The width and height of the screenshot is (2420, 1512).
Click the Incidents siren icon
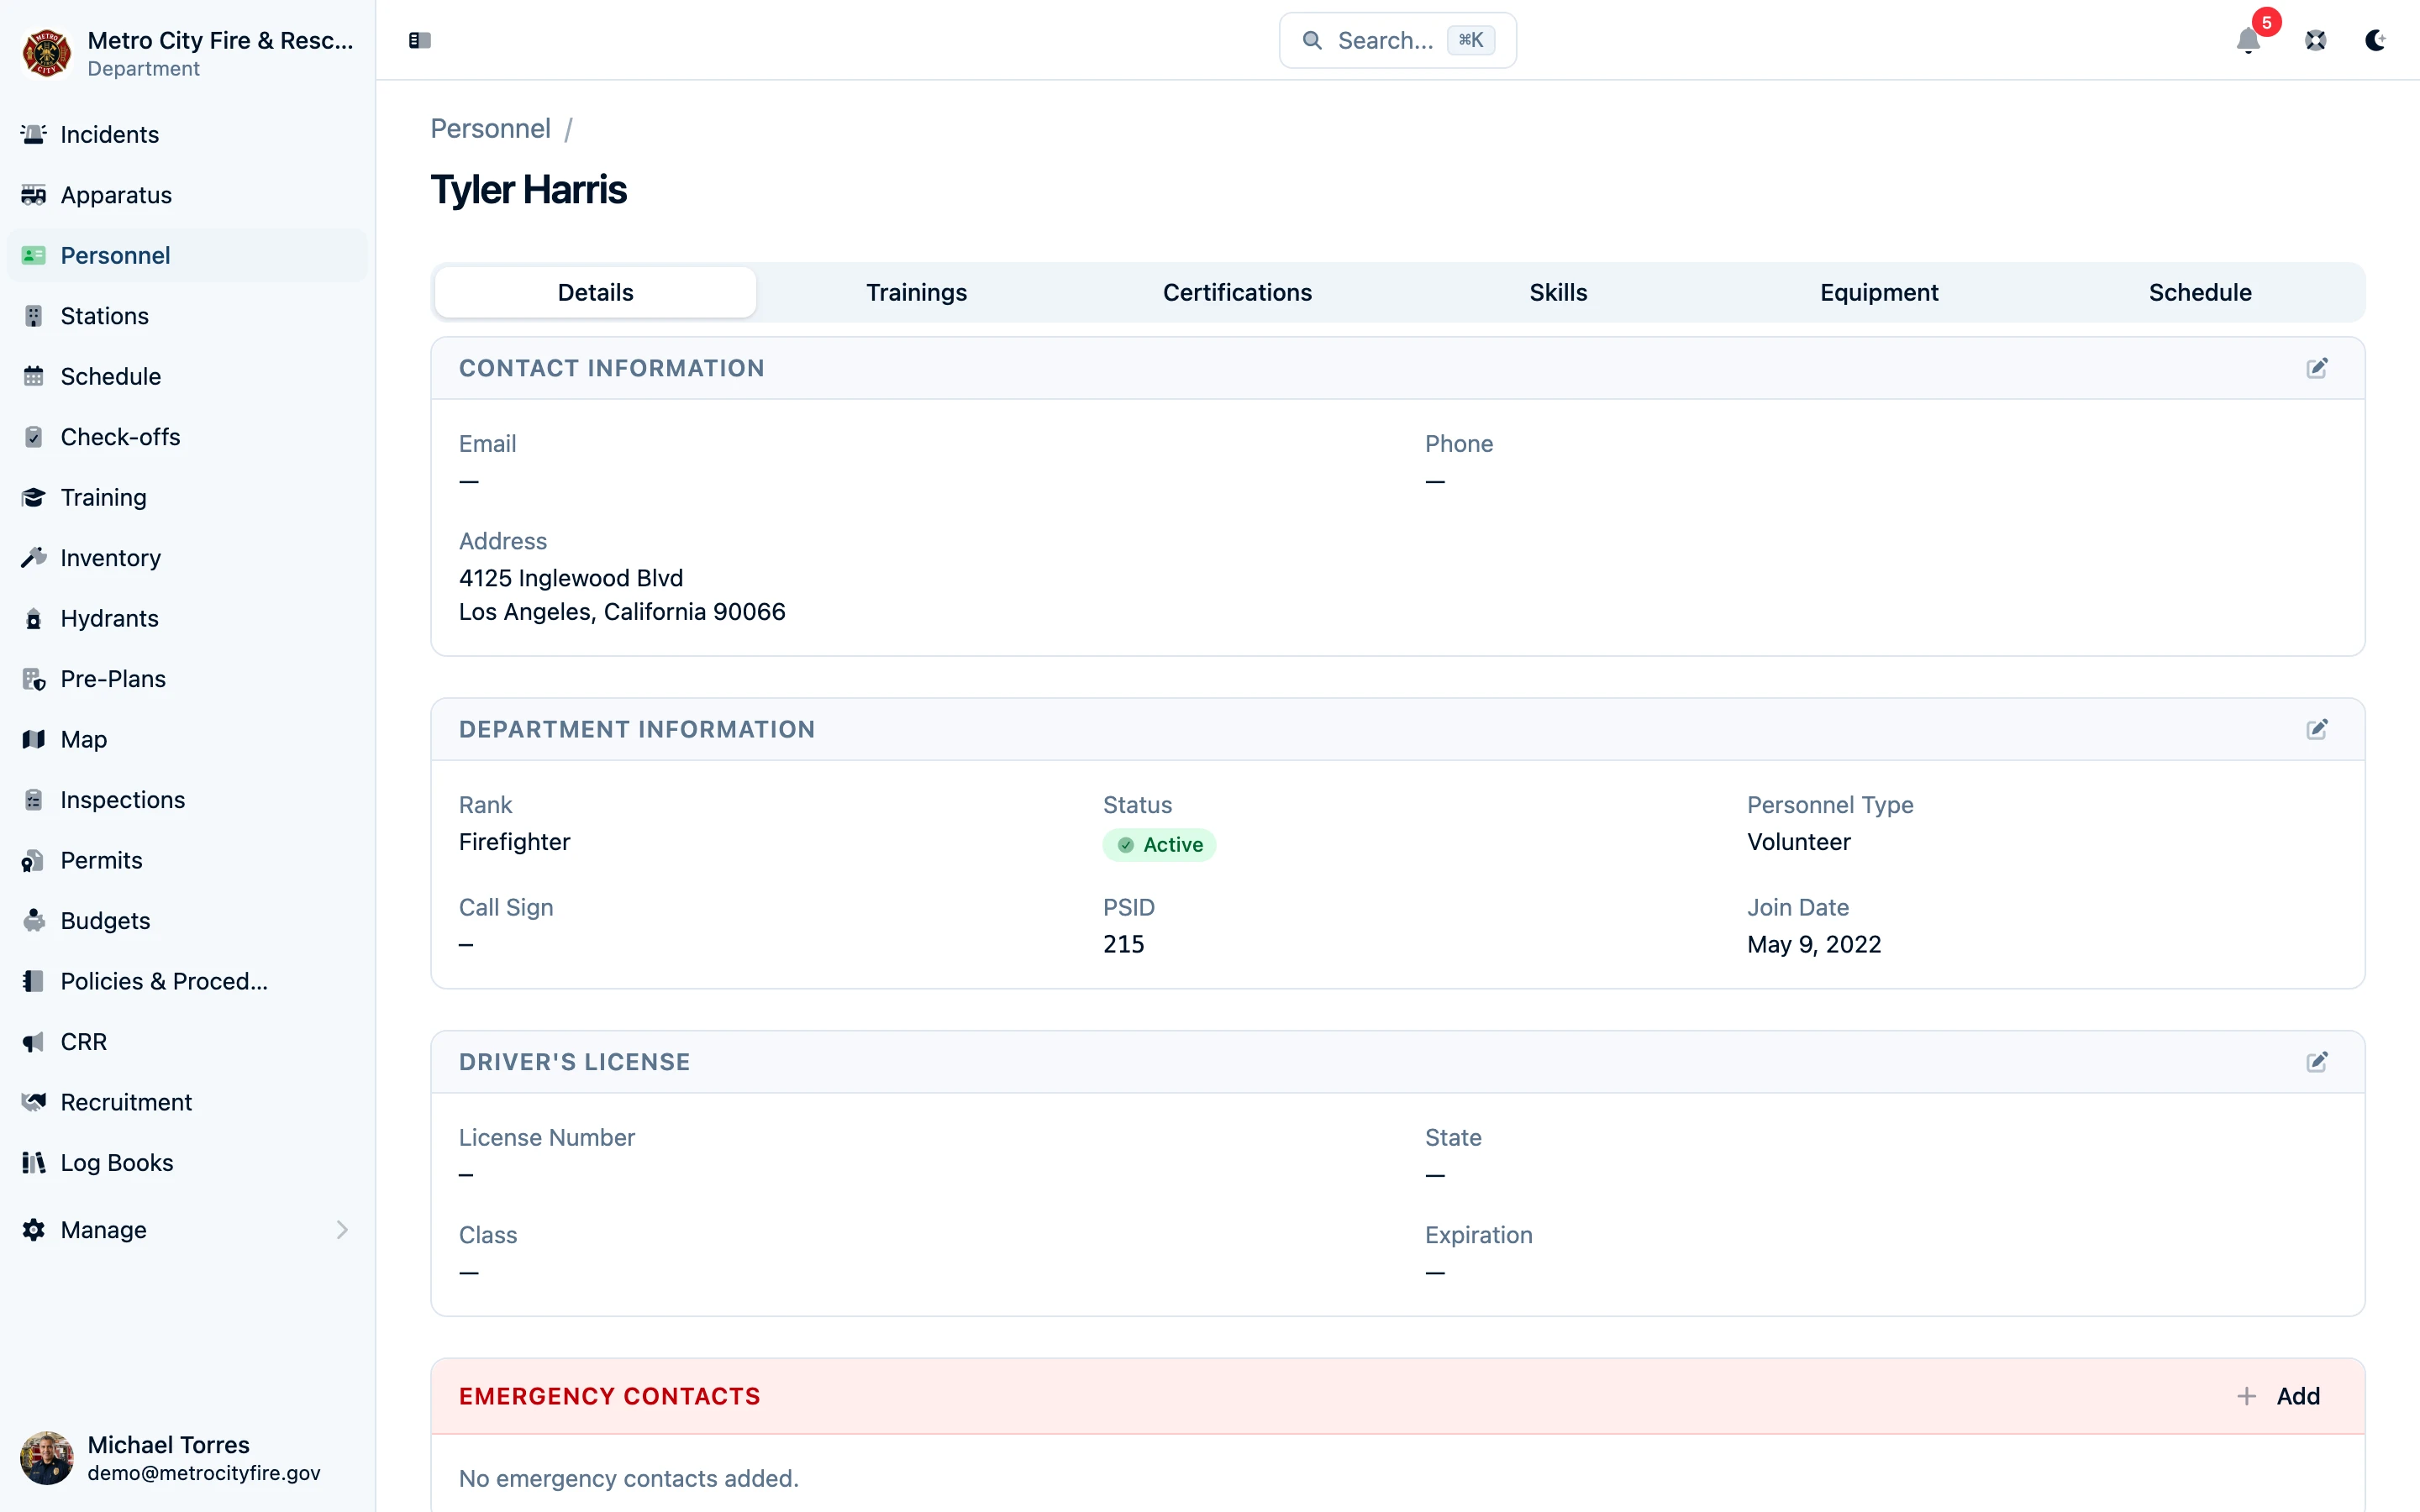33,134
